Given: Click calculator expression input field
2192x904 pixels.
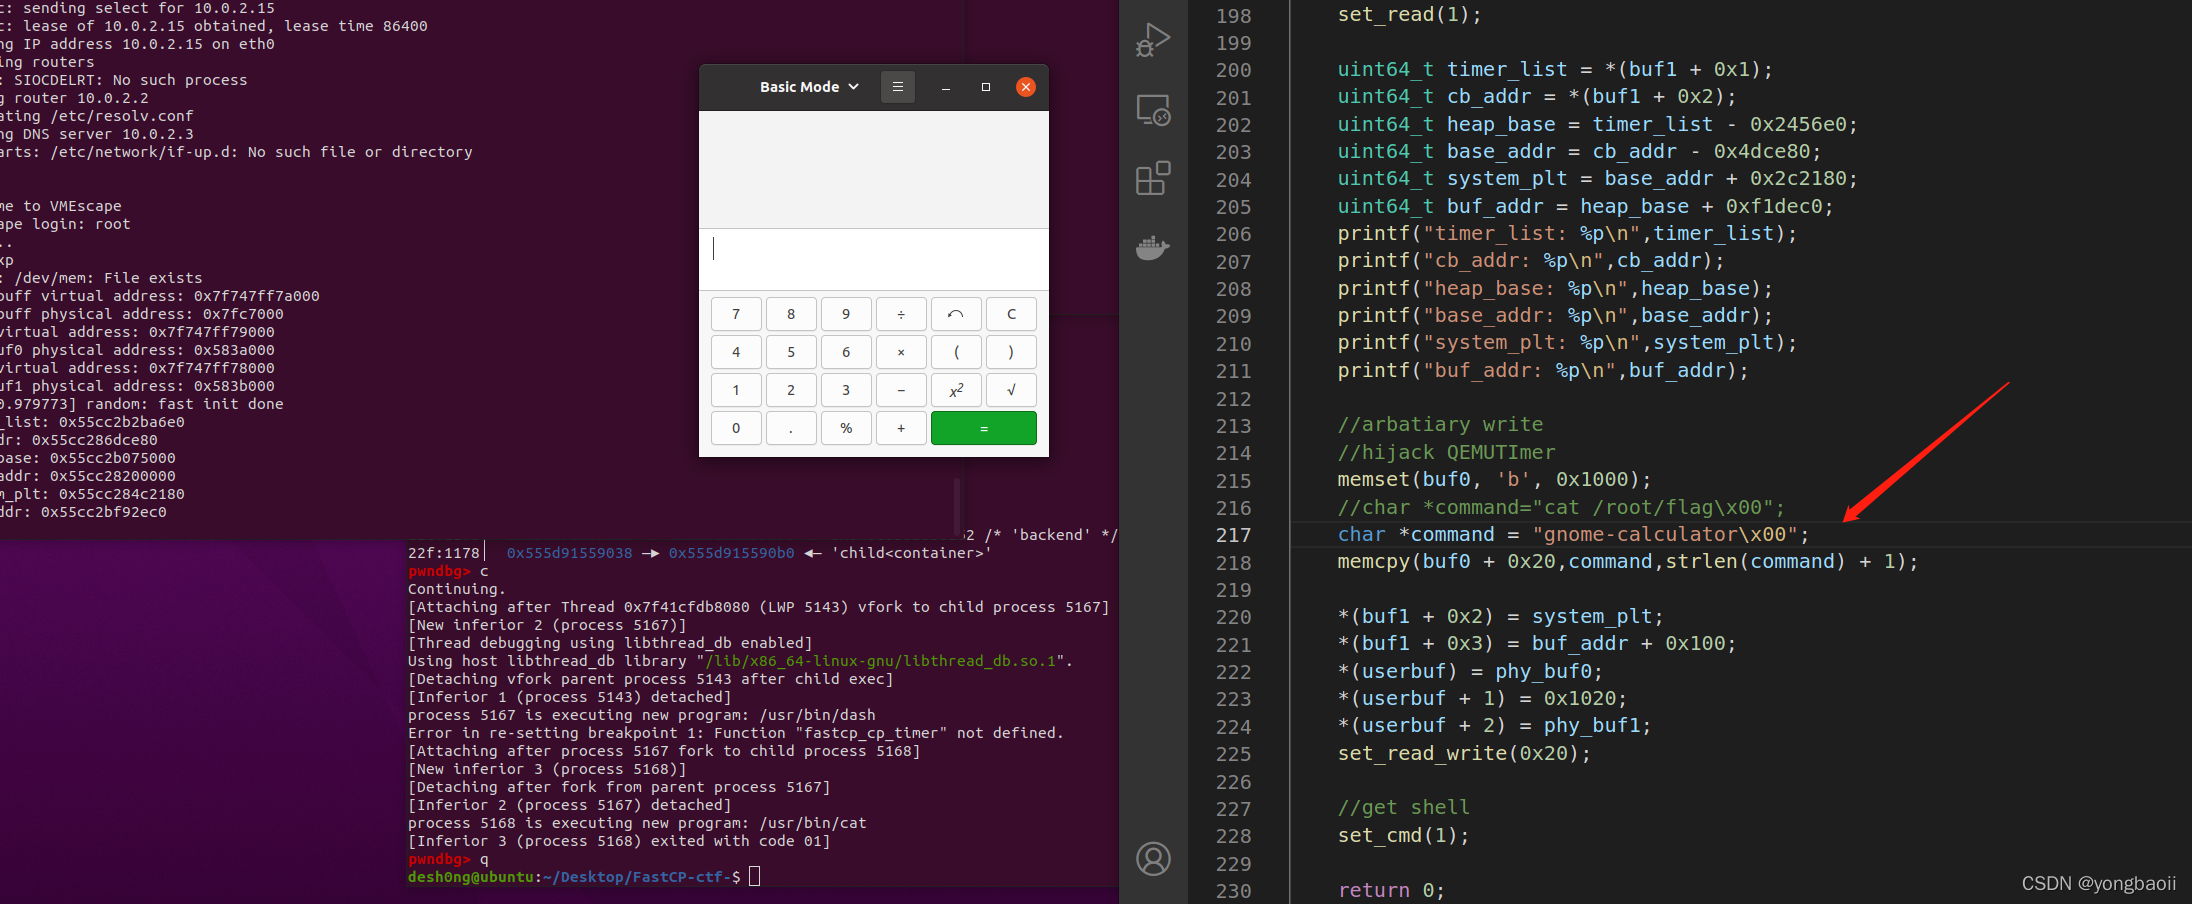Looking at the screenshot, I should (x=874, y=258).
